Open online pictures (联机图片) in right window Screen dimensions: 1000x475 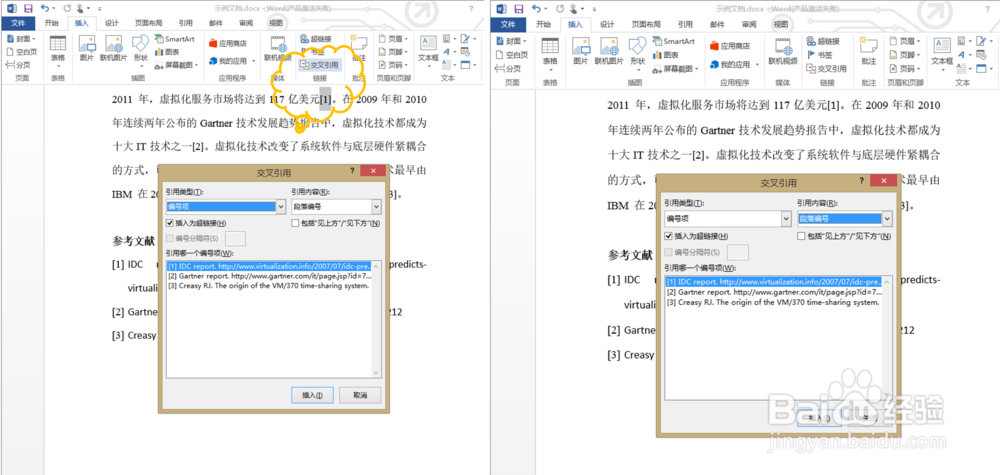[x=608, y=49]
